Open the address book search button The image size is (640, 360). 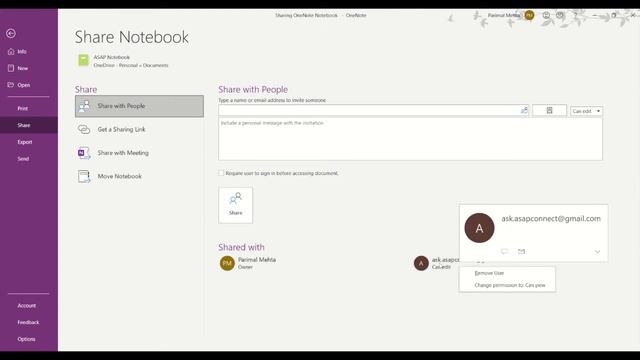(549, 111)
